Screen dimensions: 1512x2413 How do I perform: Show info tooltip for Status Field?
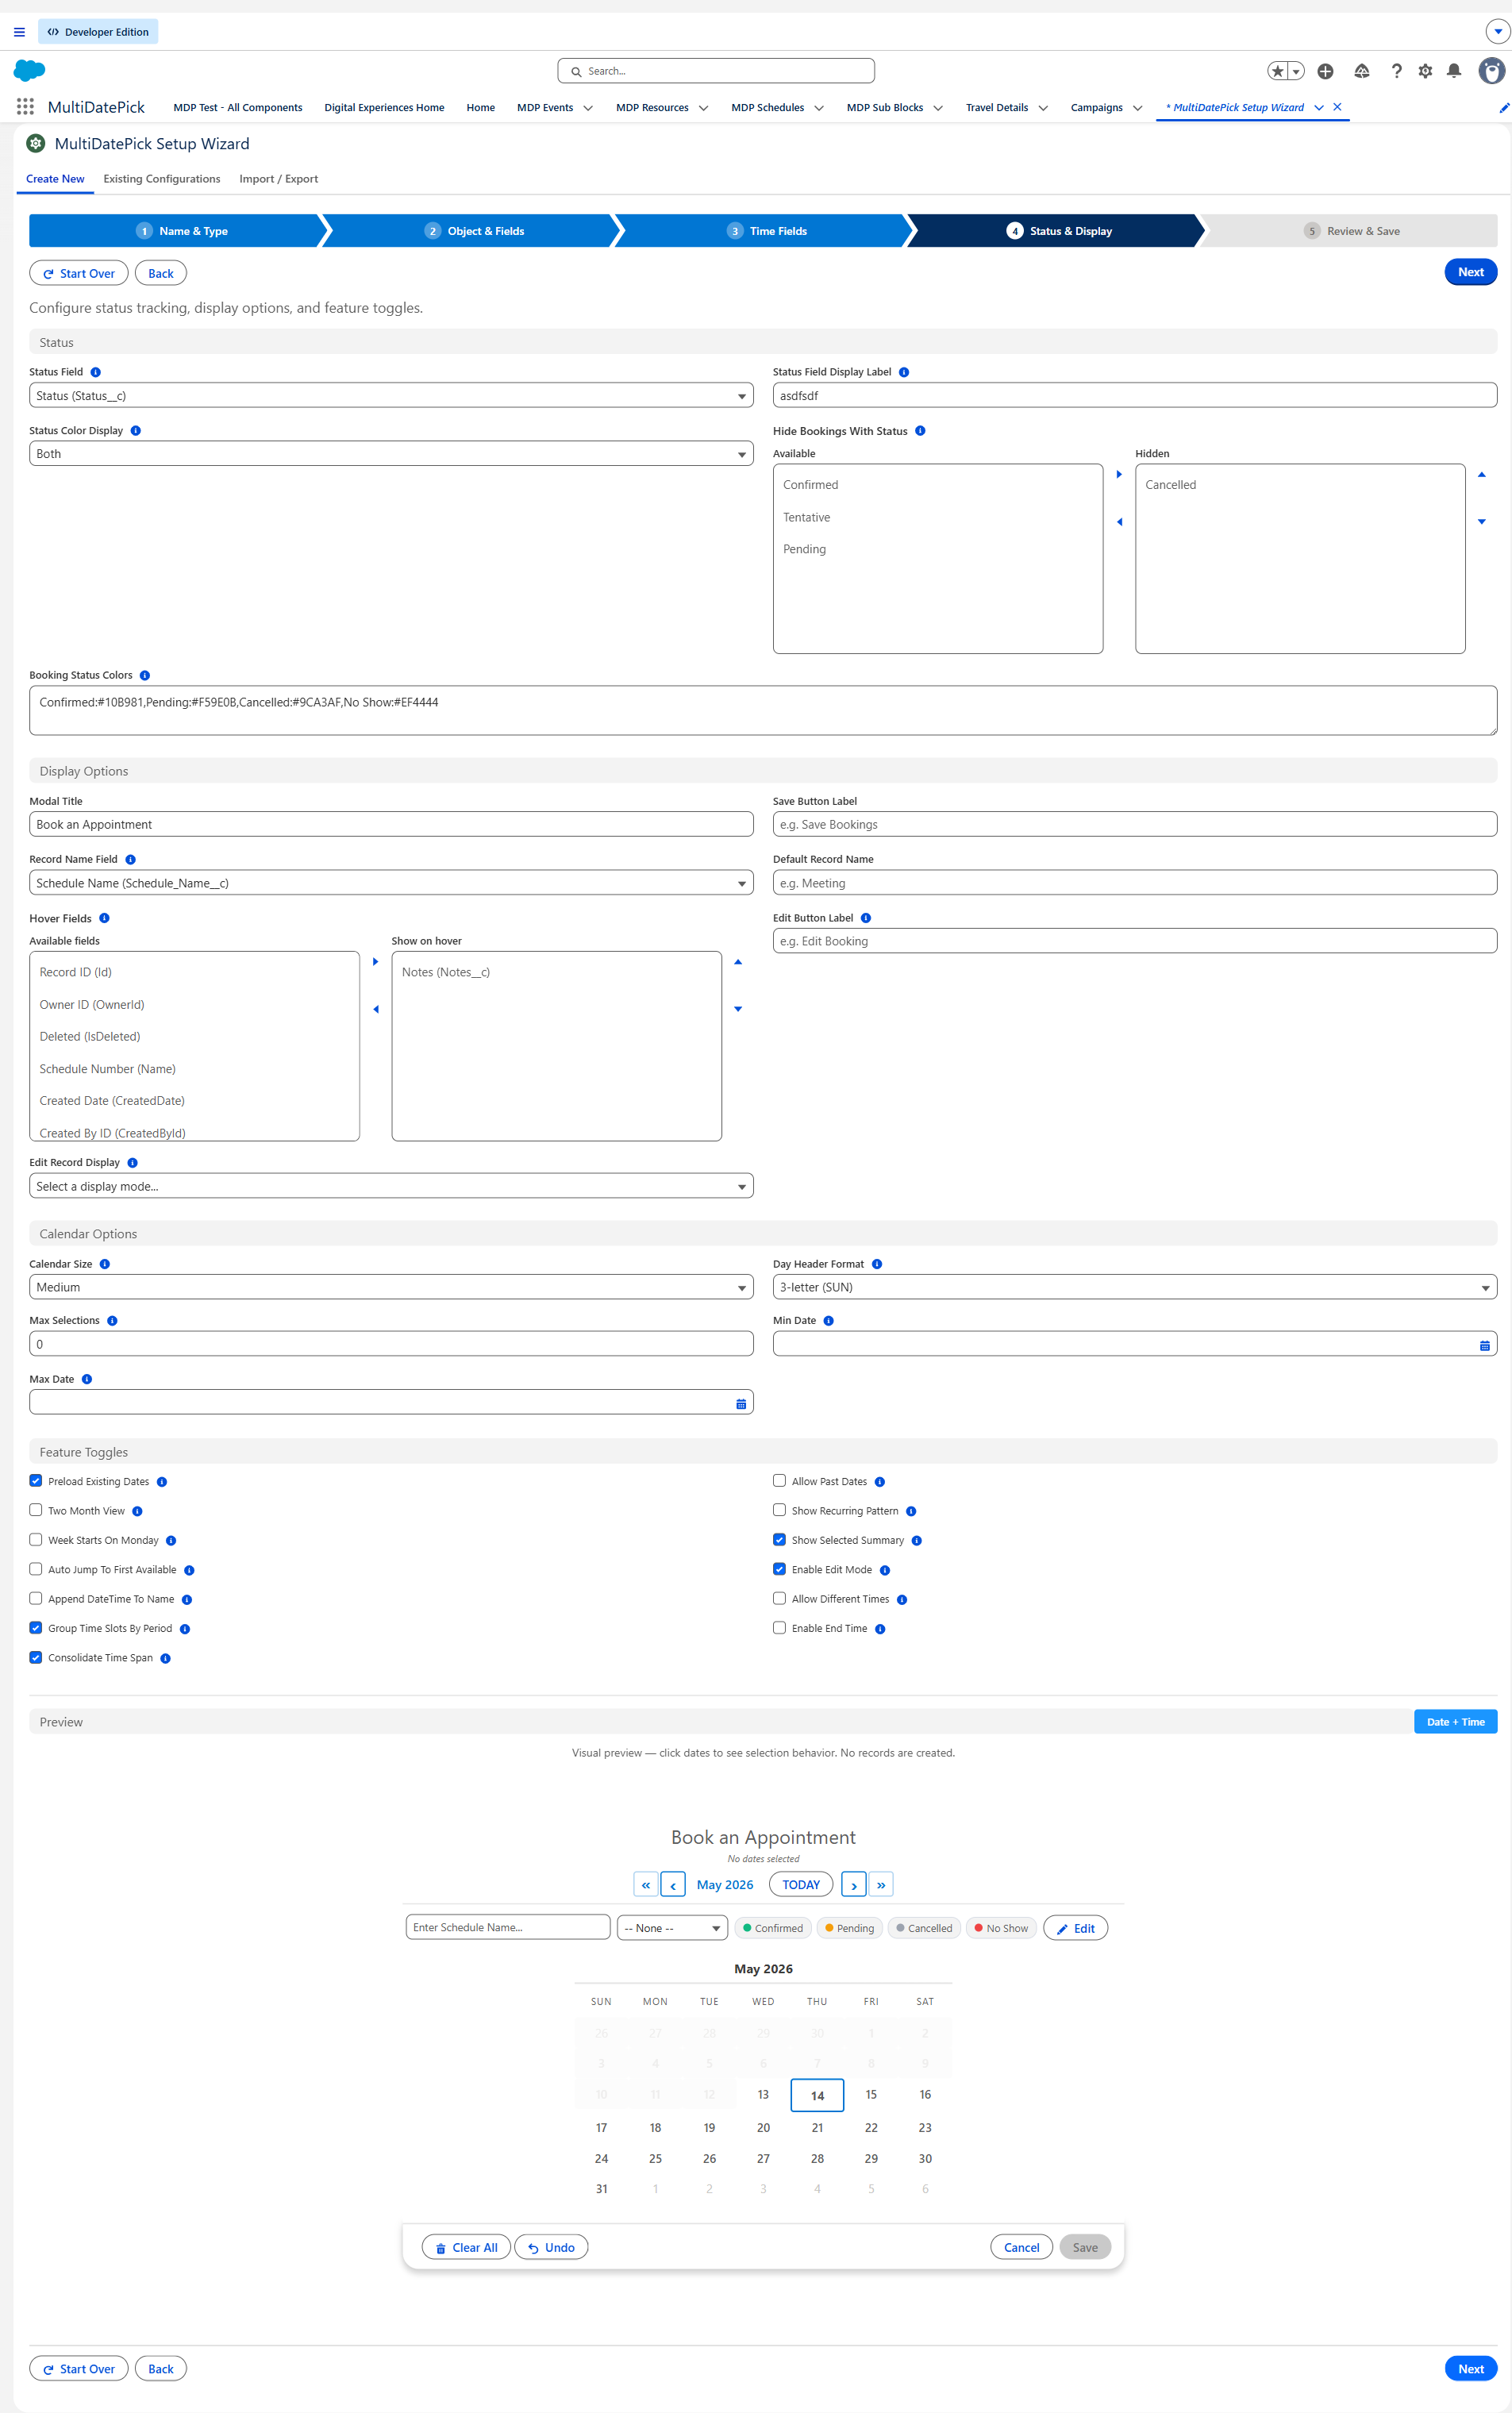pyautogui.click(x=96, y=372)
